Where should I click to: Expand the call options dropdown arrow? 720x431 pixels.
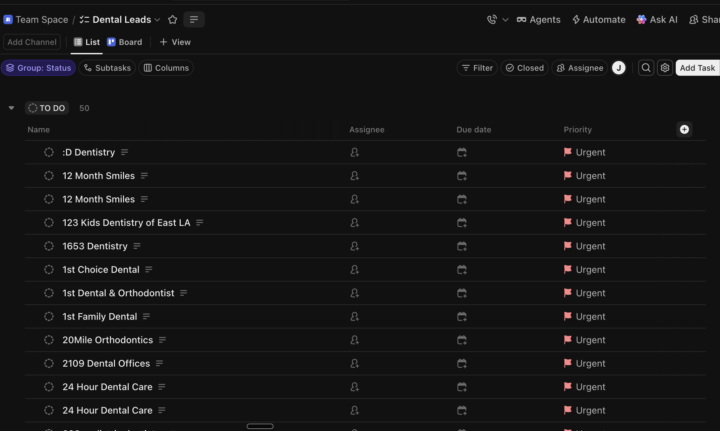point(505,20)
